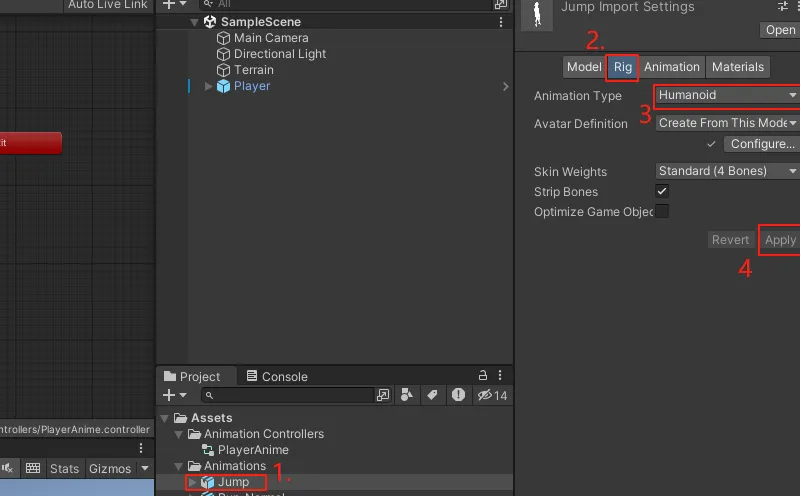The width and height of the screenshot is (800, 496).
Task: Enable Optimize Game Objects checkbox
Action: [662, 211]
